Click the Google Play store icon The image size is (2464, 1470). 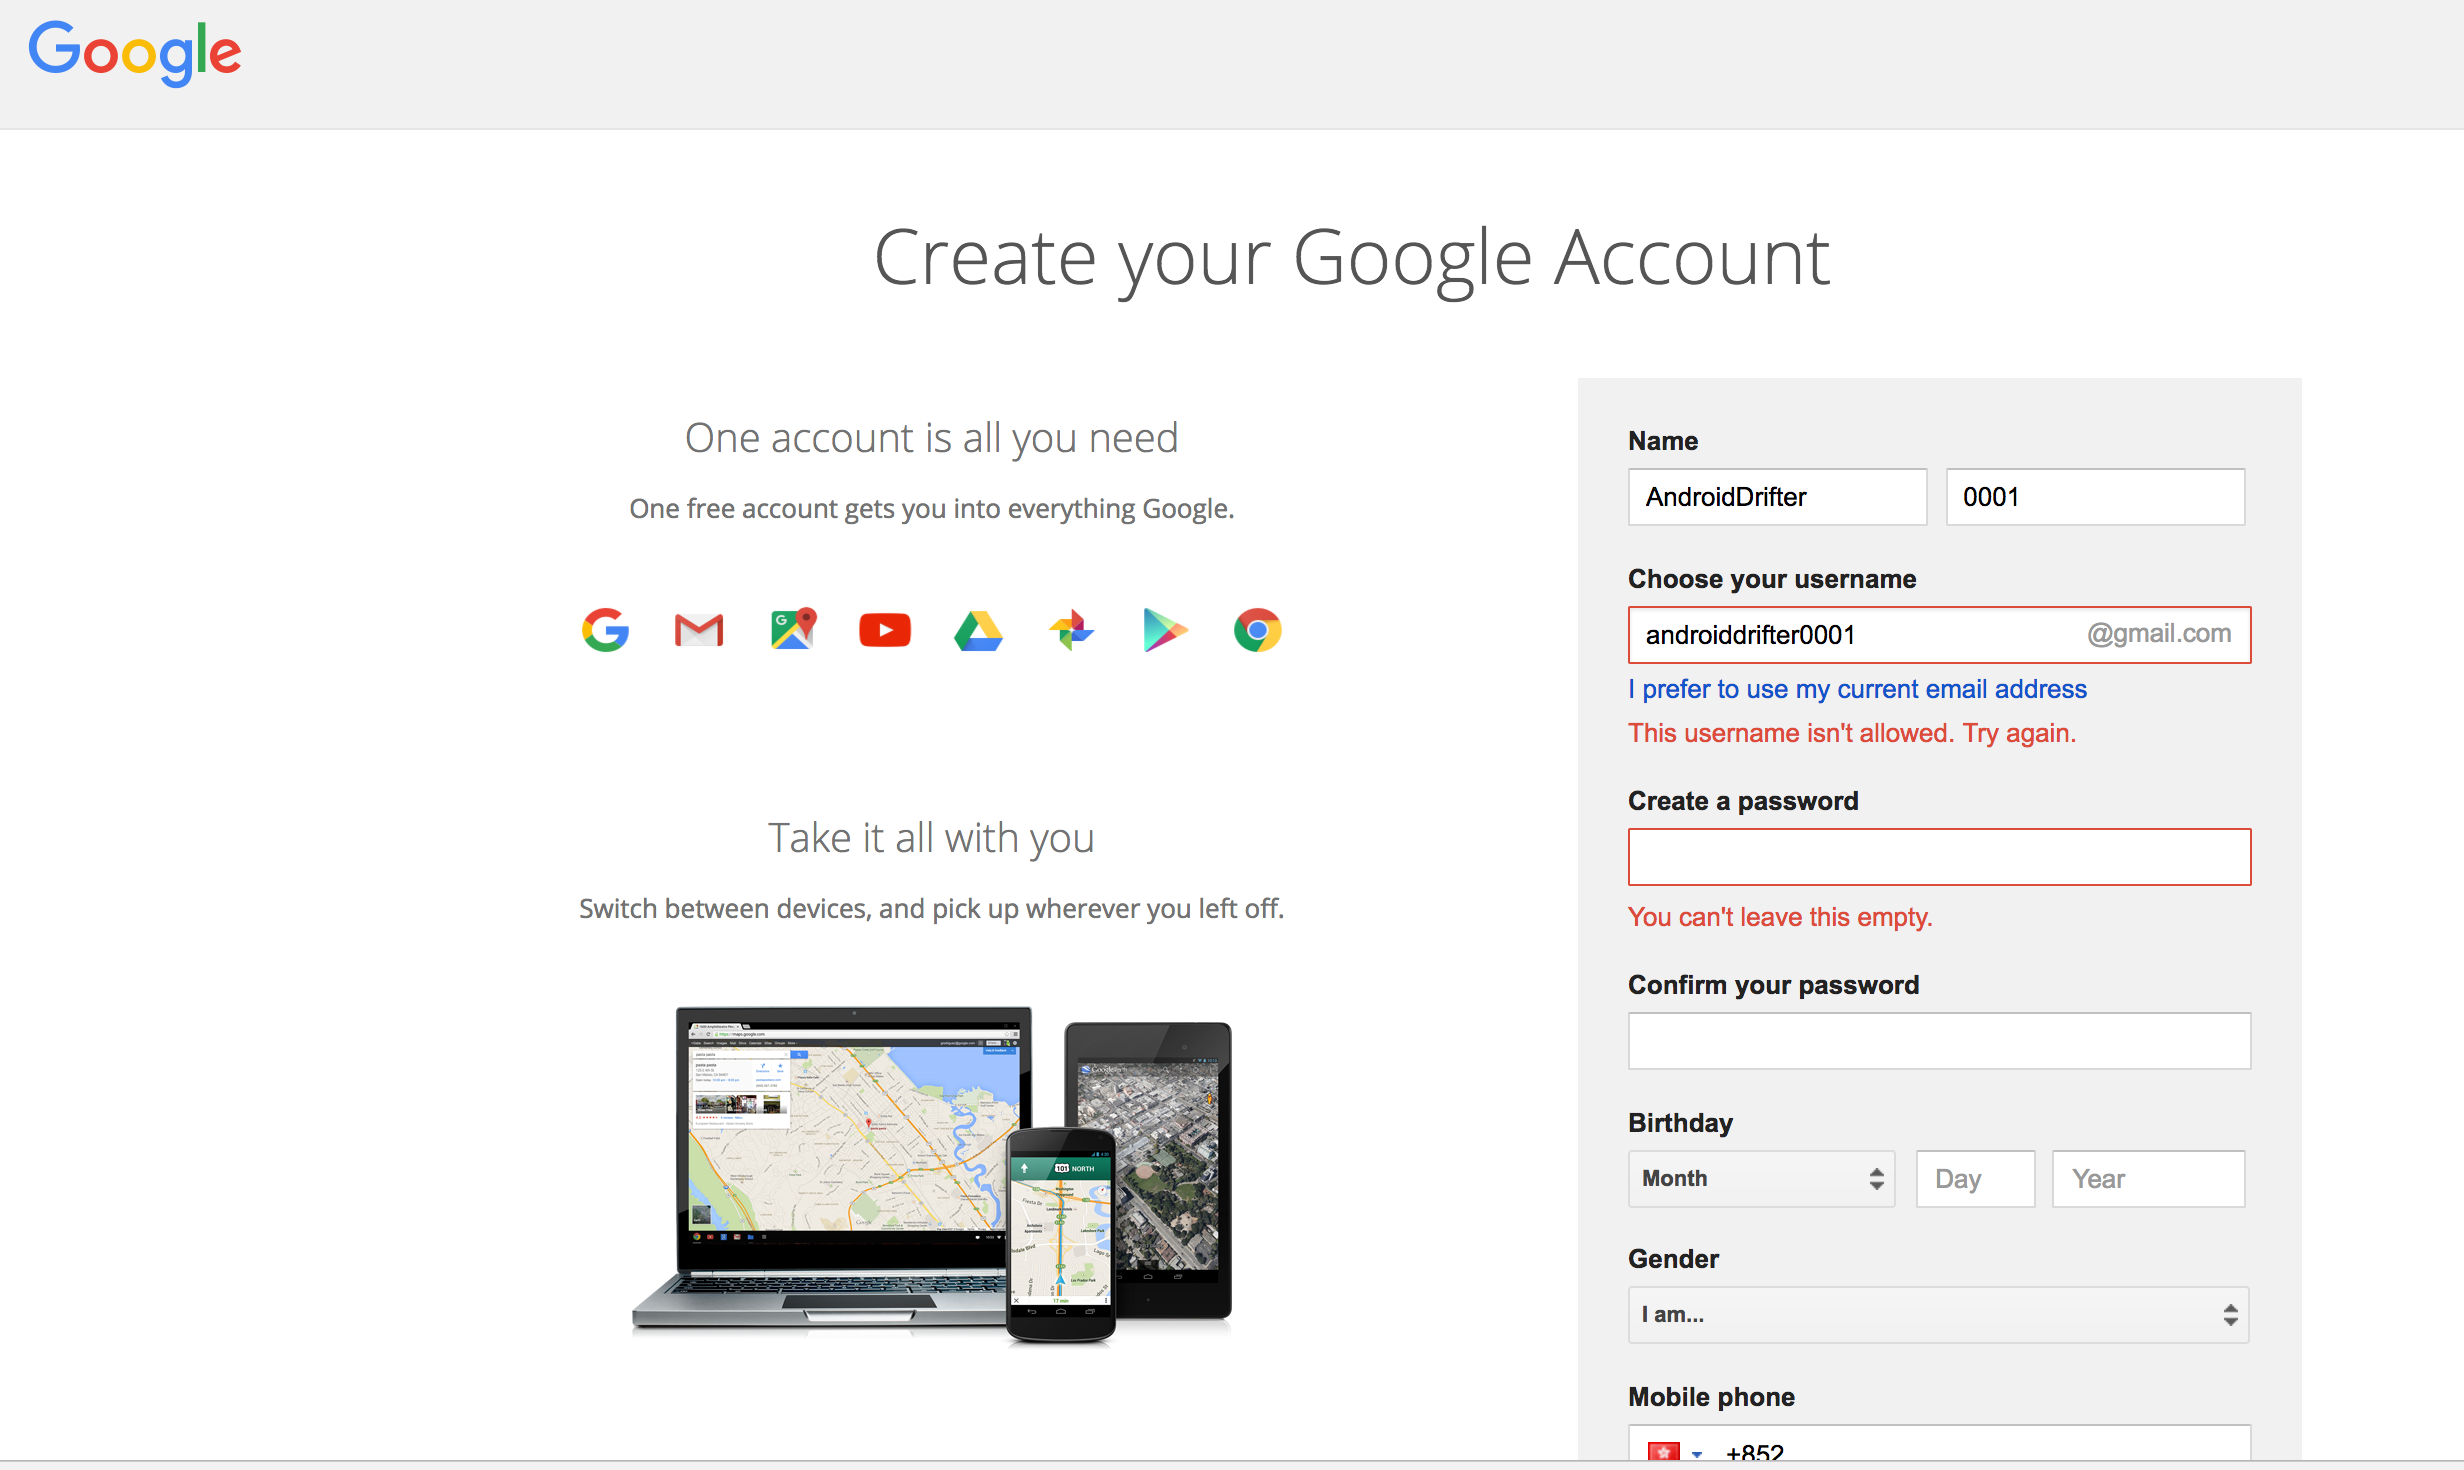(x=1164, y=630)
